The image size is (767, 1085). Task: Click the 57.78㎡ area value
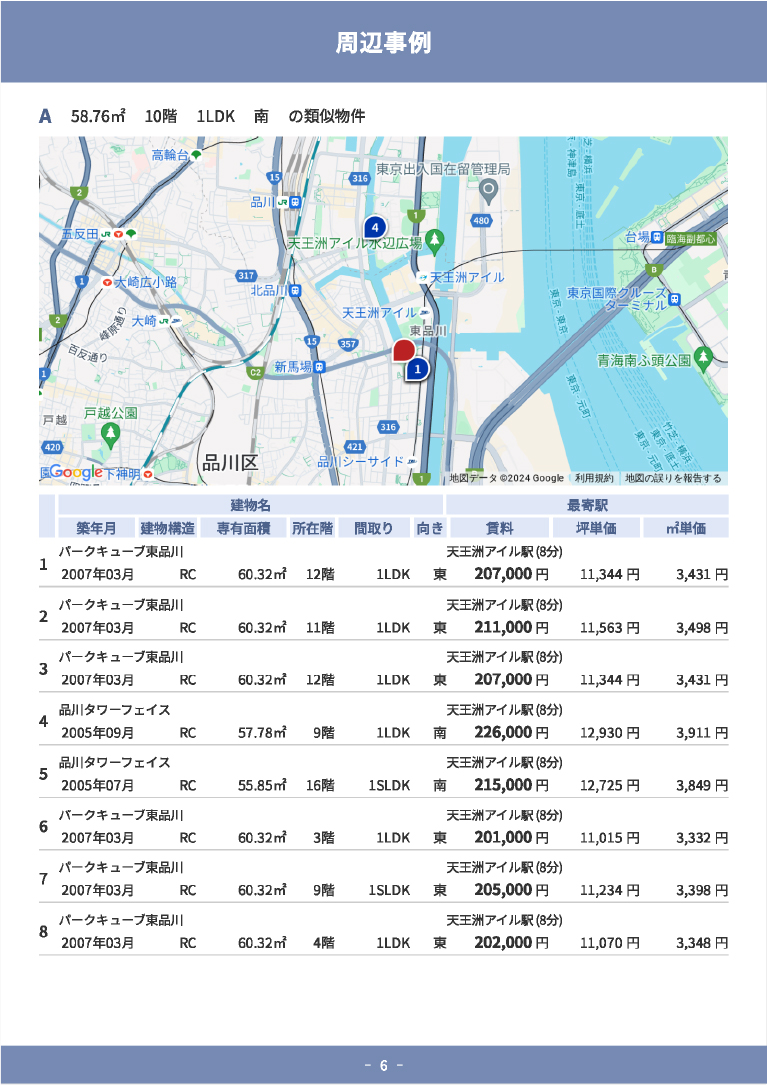pos(262,733)
